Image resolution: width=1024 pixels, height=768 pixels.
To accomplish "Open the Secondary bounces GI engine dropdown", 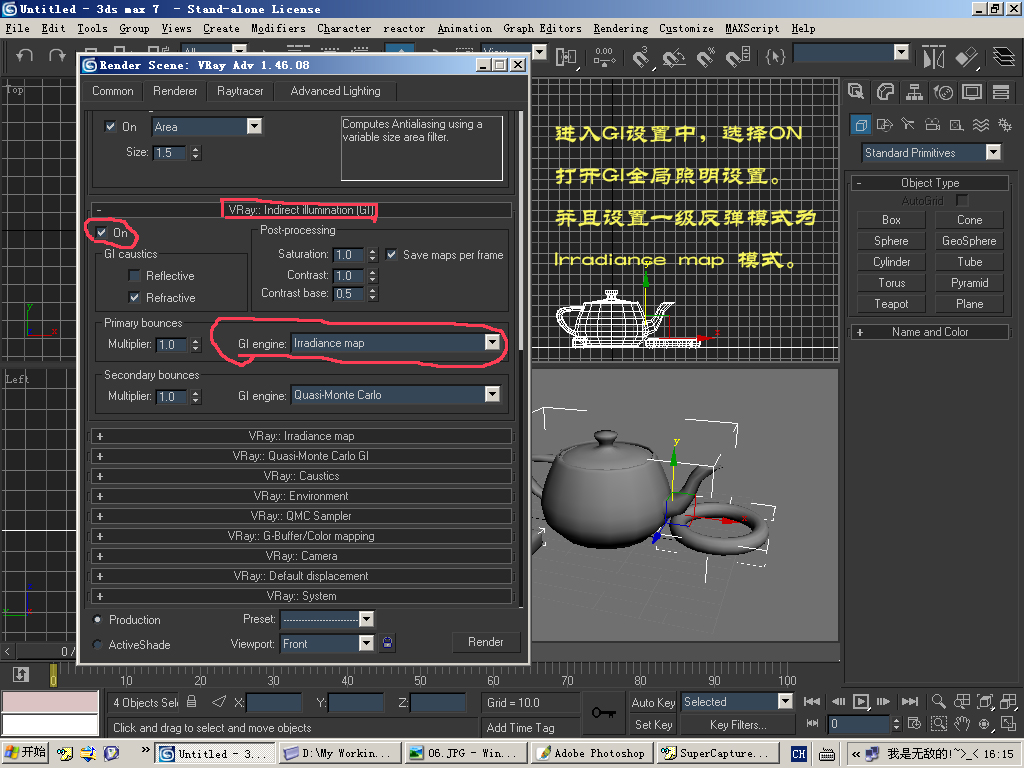I will (492, 394).
